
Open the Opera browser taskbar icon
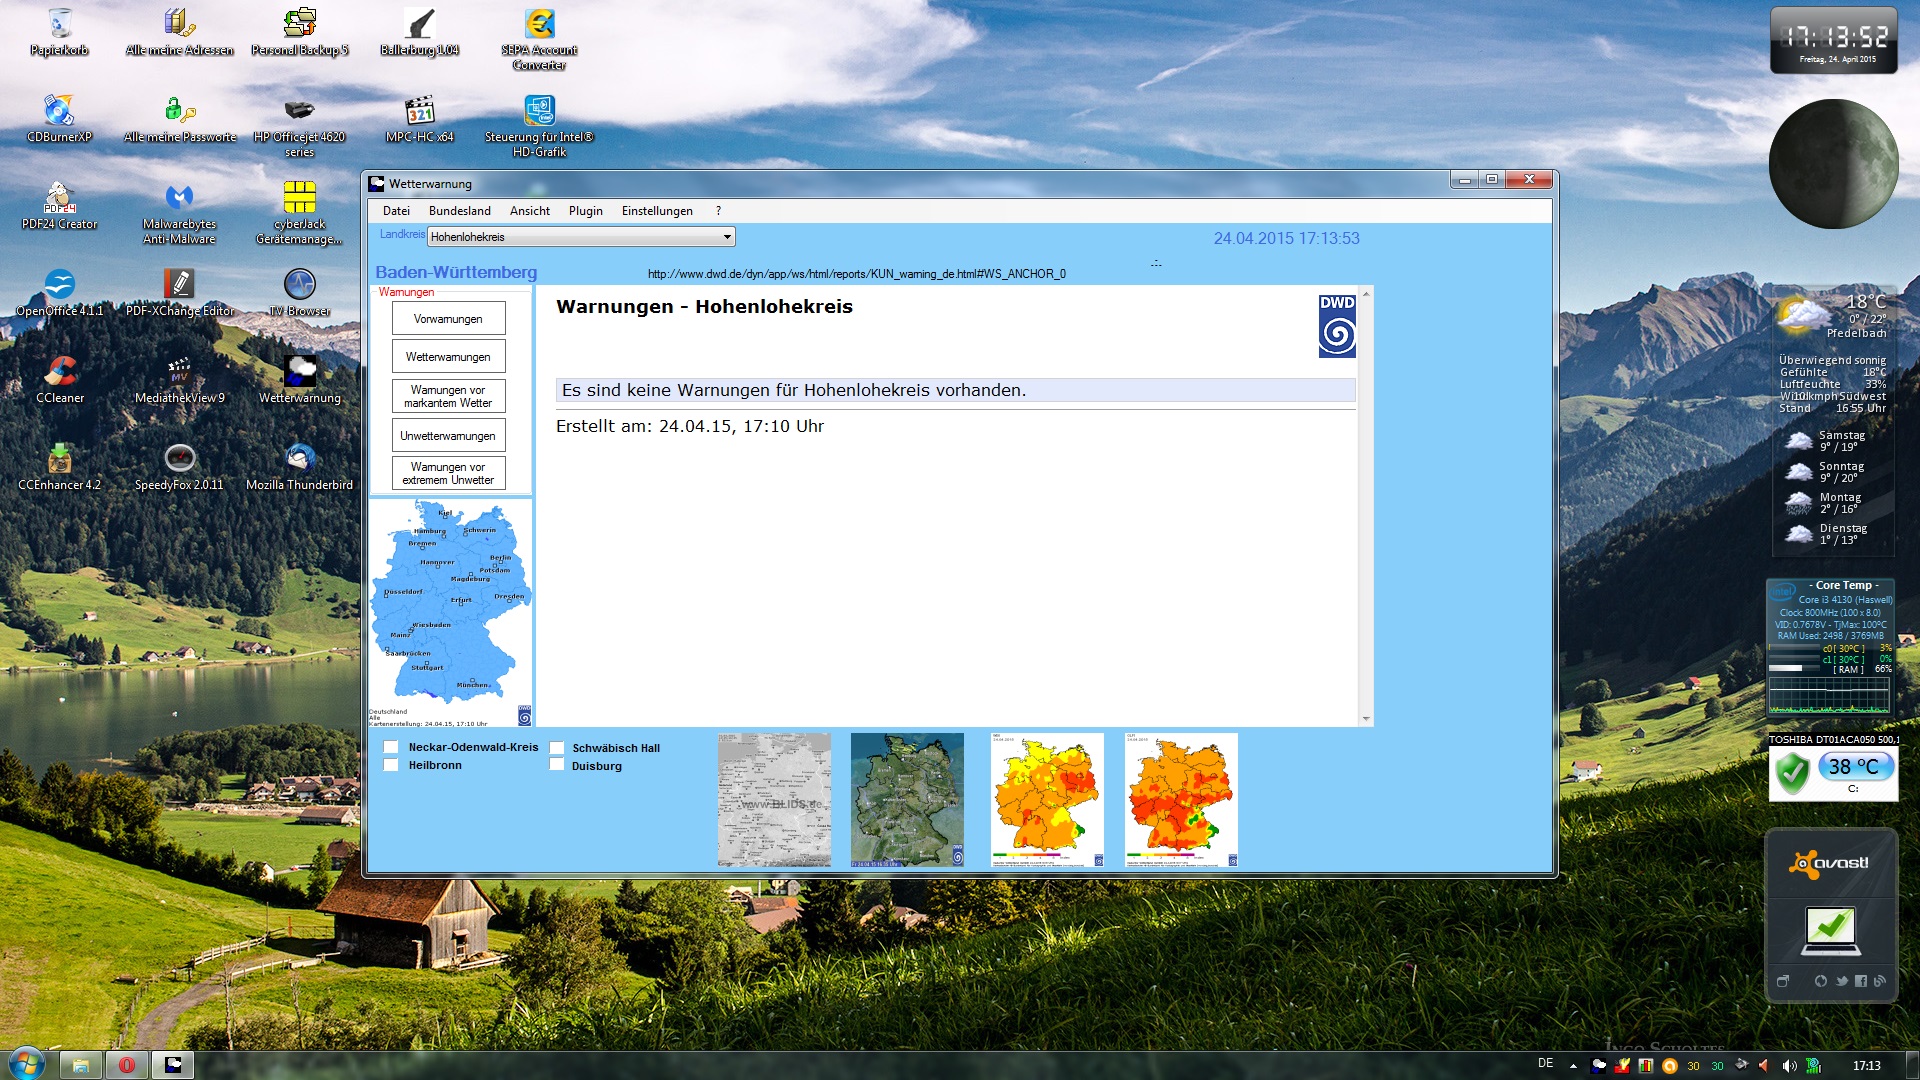click(x=127, y=1065)
